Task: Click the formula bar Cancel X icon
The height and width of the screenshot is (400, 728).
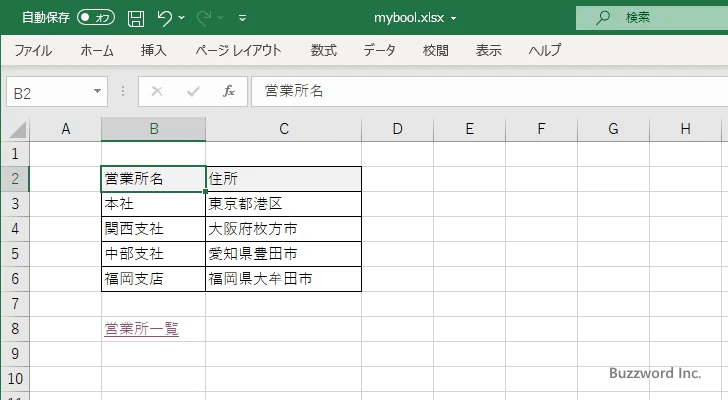Action: pos(156,91)
